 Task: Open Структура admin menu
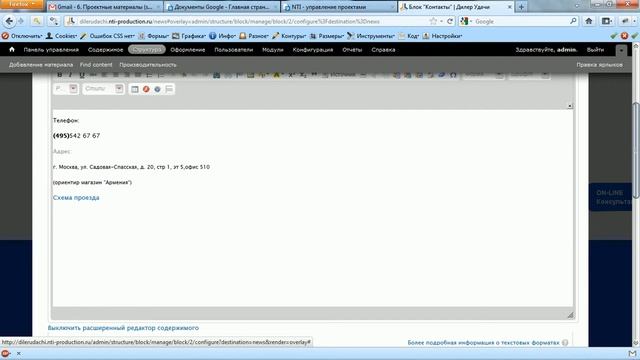[147, 50]
